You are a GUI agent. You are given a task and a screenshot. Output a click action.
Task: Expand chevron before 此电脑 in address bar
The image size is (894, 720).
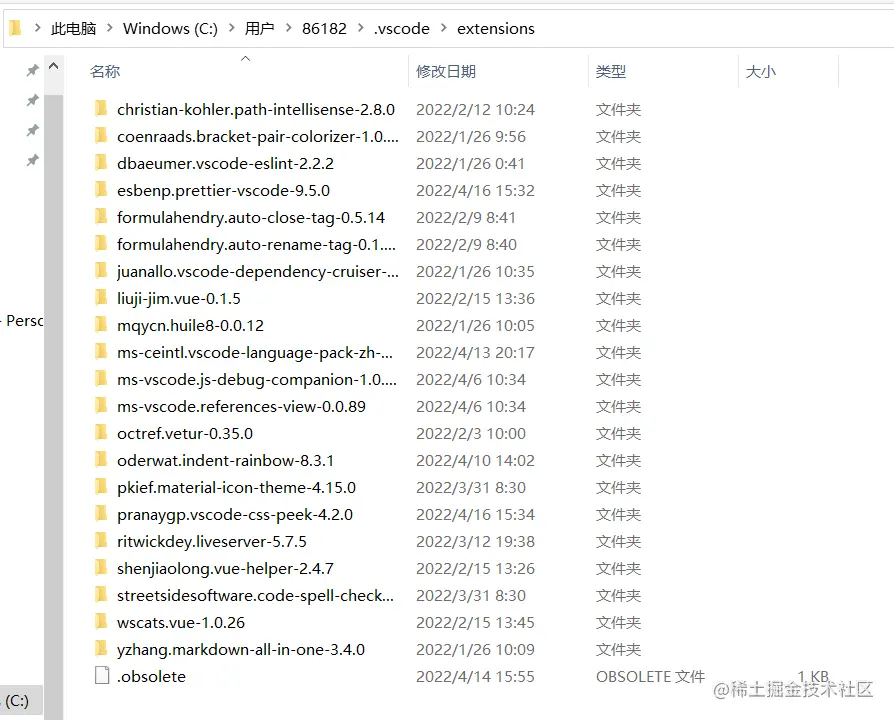point(38,27)
